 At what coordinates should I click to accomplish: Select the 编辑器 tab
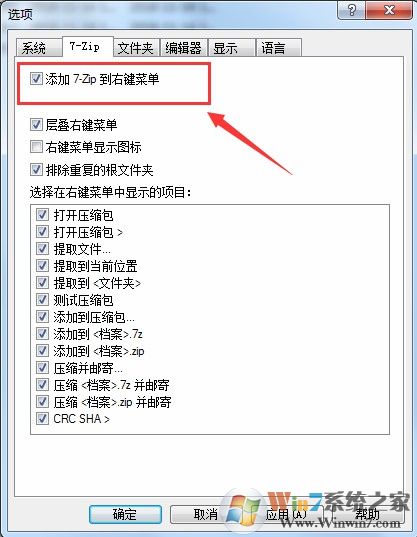[184, 48]
